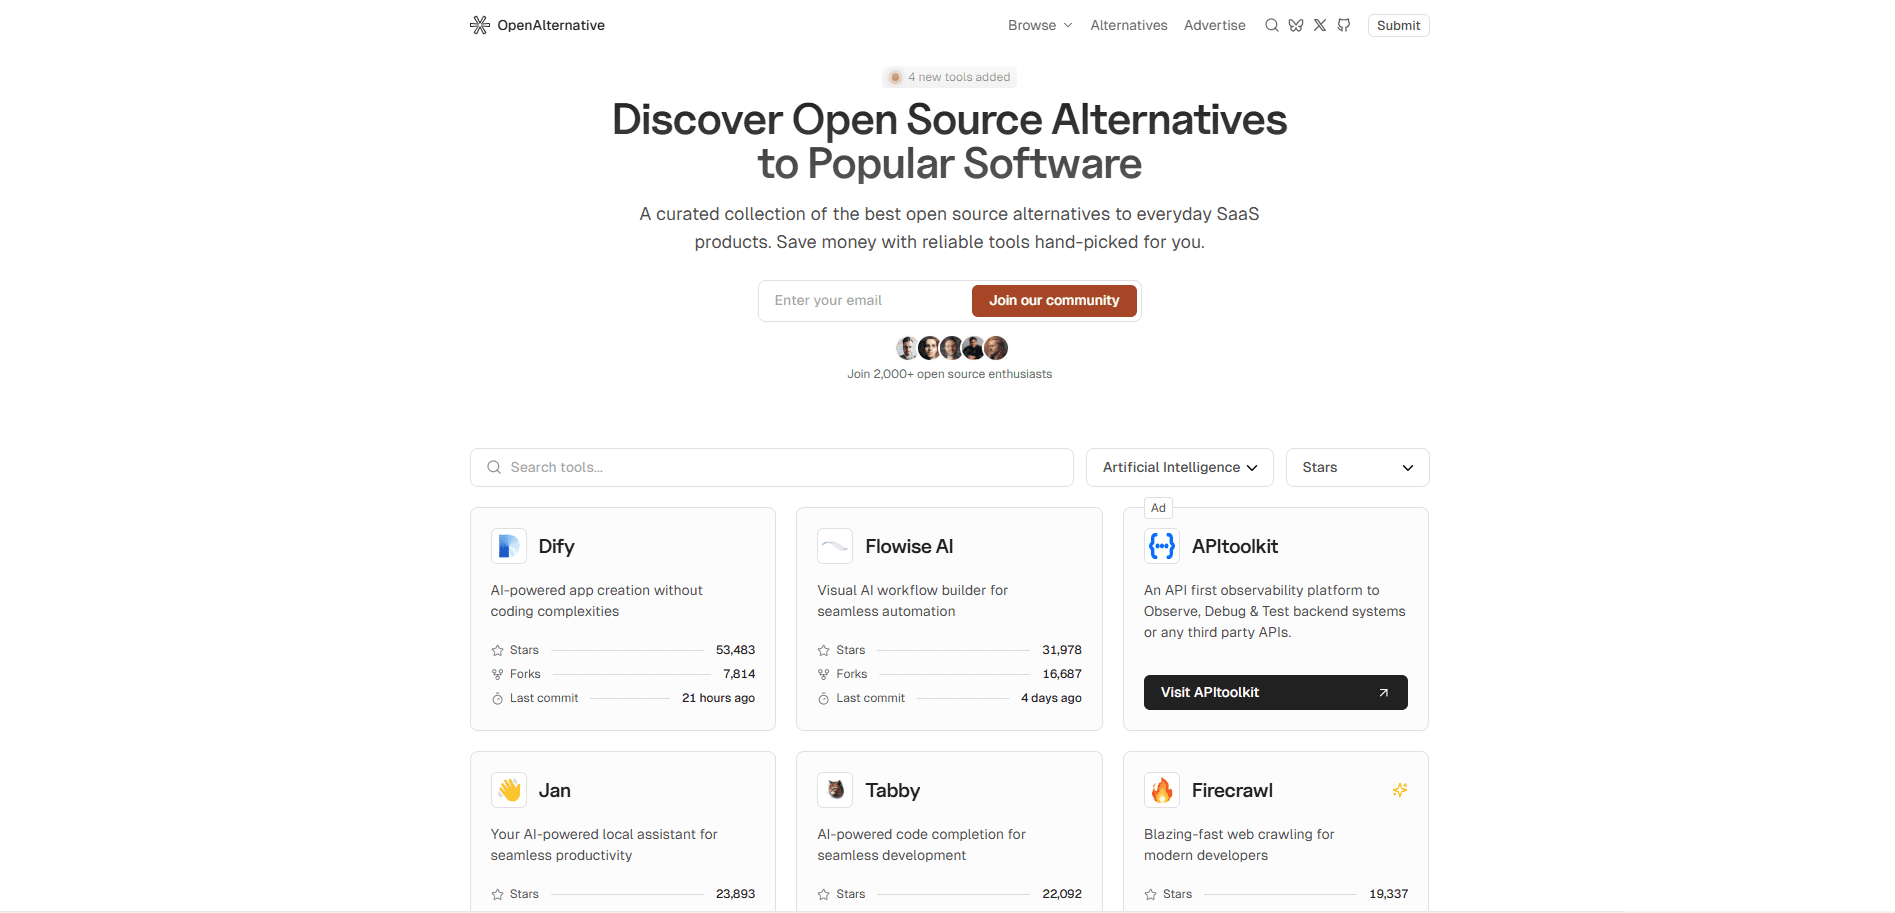Click the Flowise AI Stars star icon
Screen dimensions: 1895x913
[824, 650]
